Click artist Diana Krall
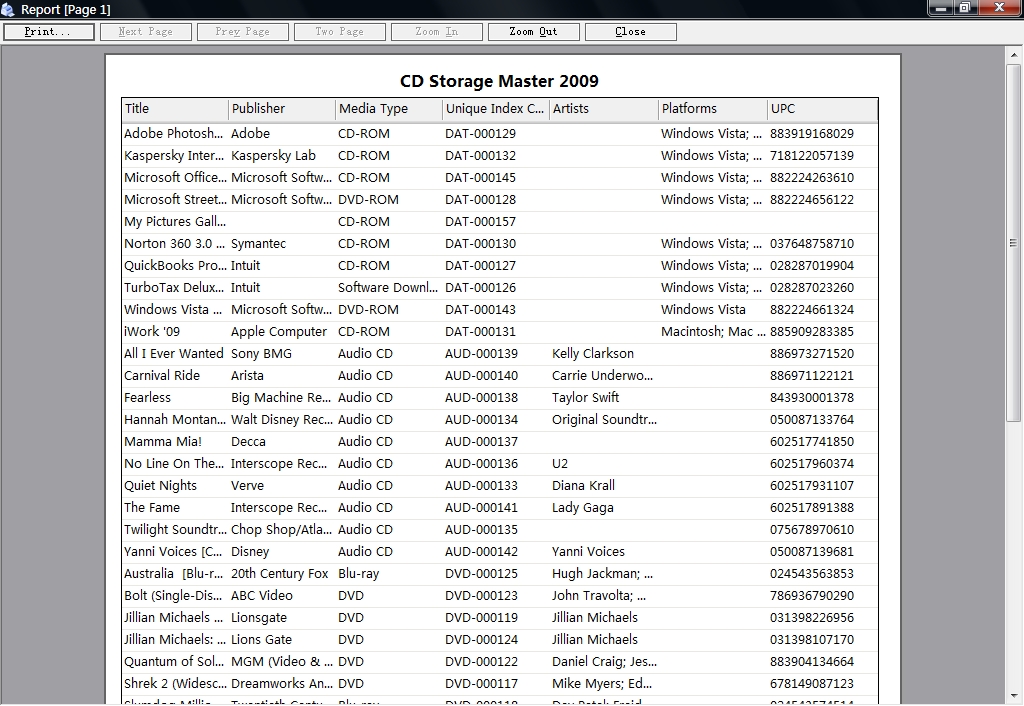Viewport: 1024px width, 706px height. pos(583,486)
